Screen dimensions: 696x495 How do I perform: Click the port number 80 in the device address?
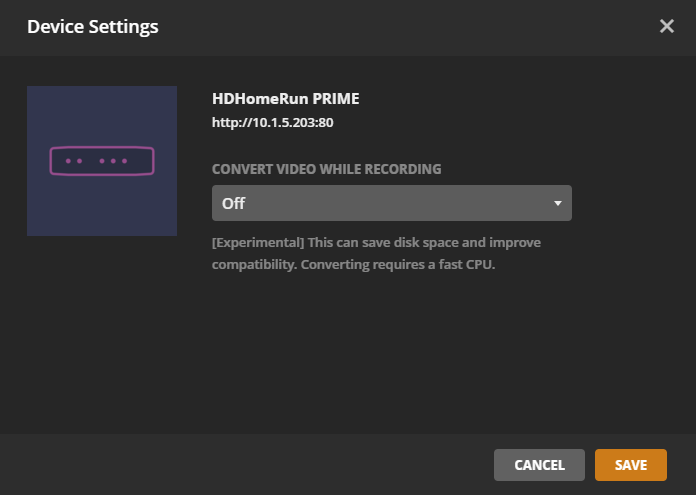tap(325, 123)
